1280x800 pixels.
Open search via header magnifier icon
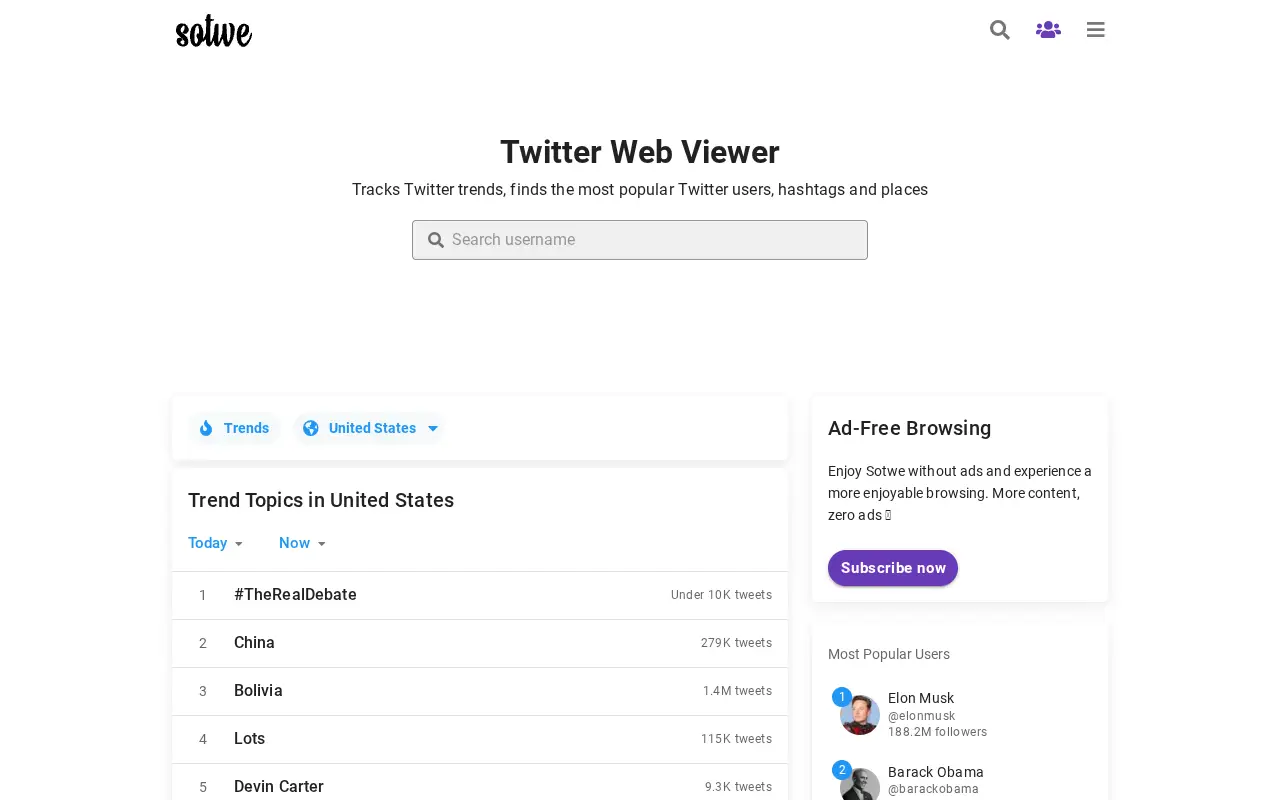point(1000,30)
